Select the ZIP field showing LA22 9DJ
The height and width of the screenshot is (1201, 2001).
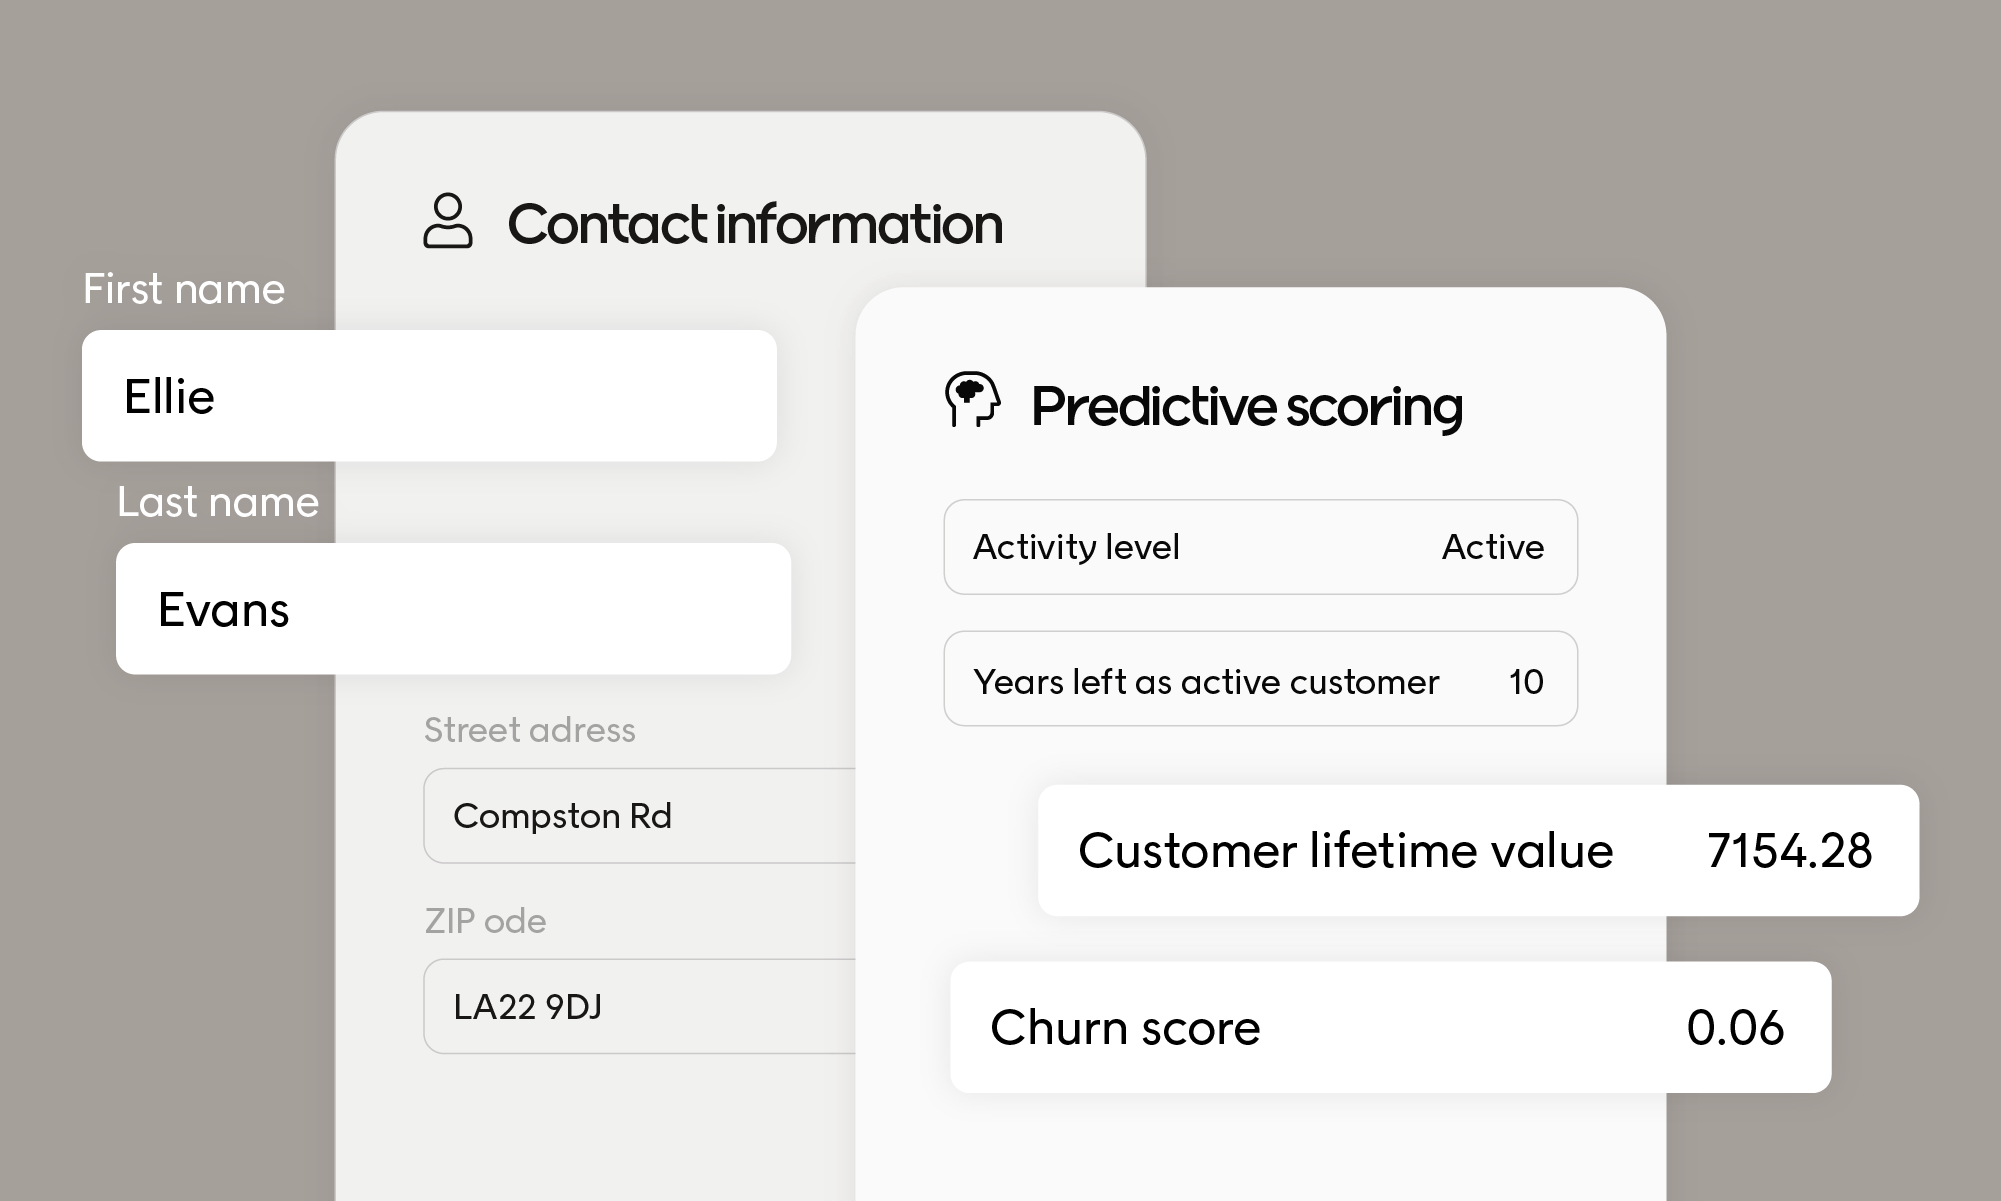[640, 1007]
